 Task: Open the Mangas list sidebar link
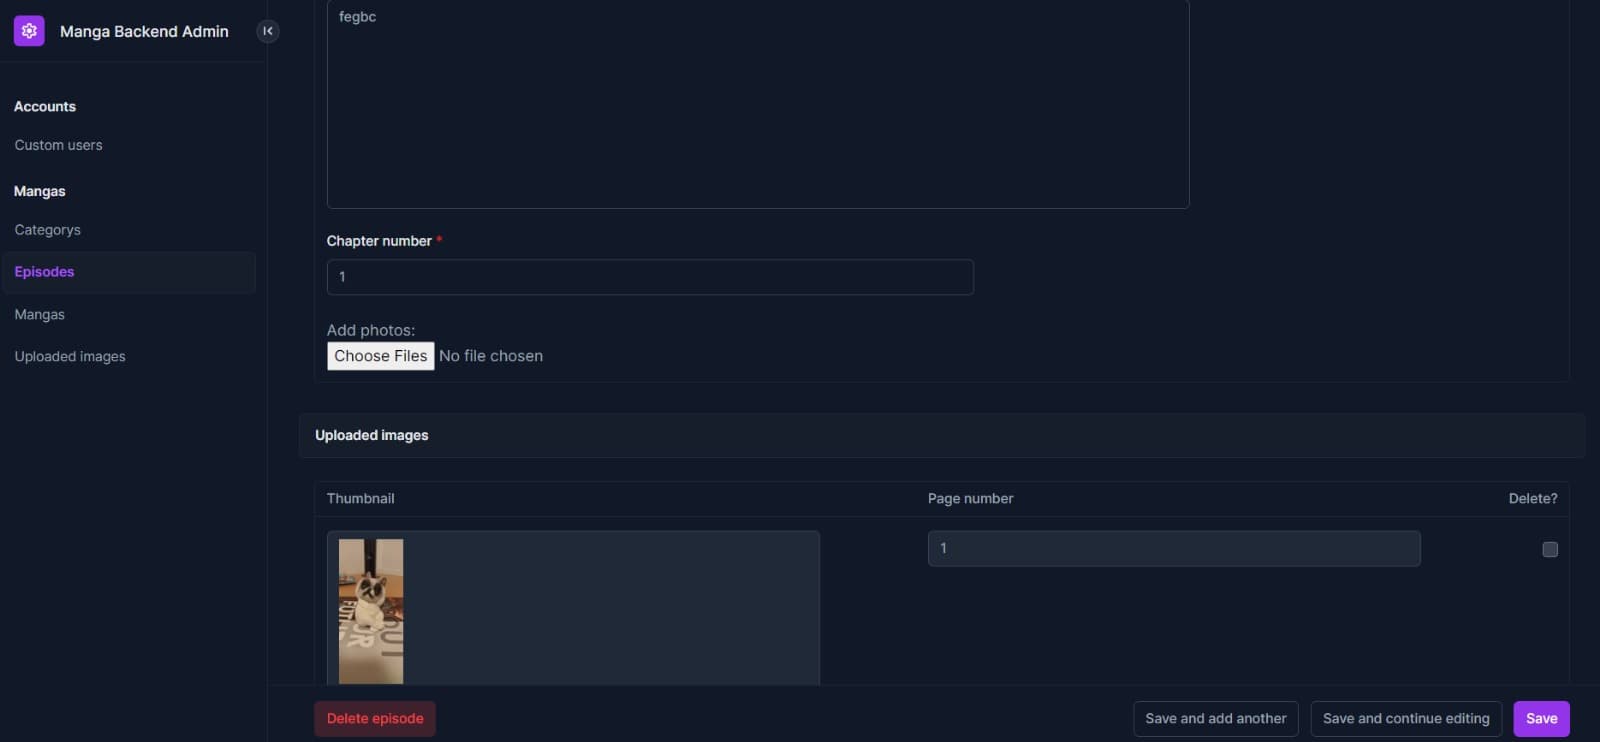click(x=39, y=315)
